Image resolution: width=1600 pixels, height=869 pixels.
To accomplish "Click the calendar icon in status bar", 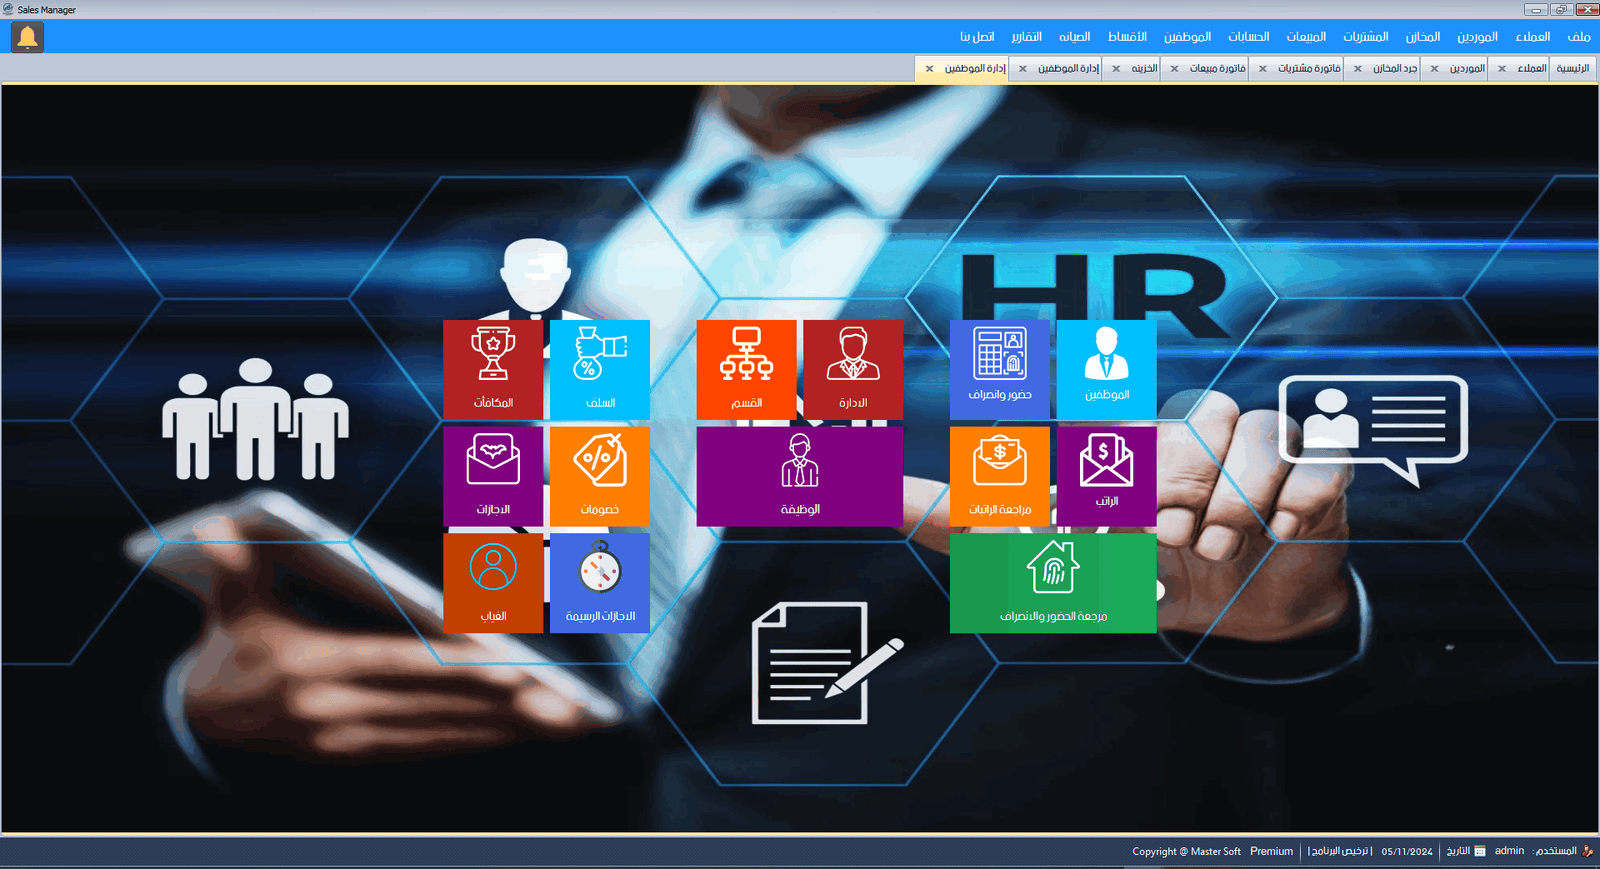I will tap(1480, 852).
